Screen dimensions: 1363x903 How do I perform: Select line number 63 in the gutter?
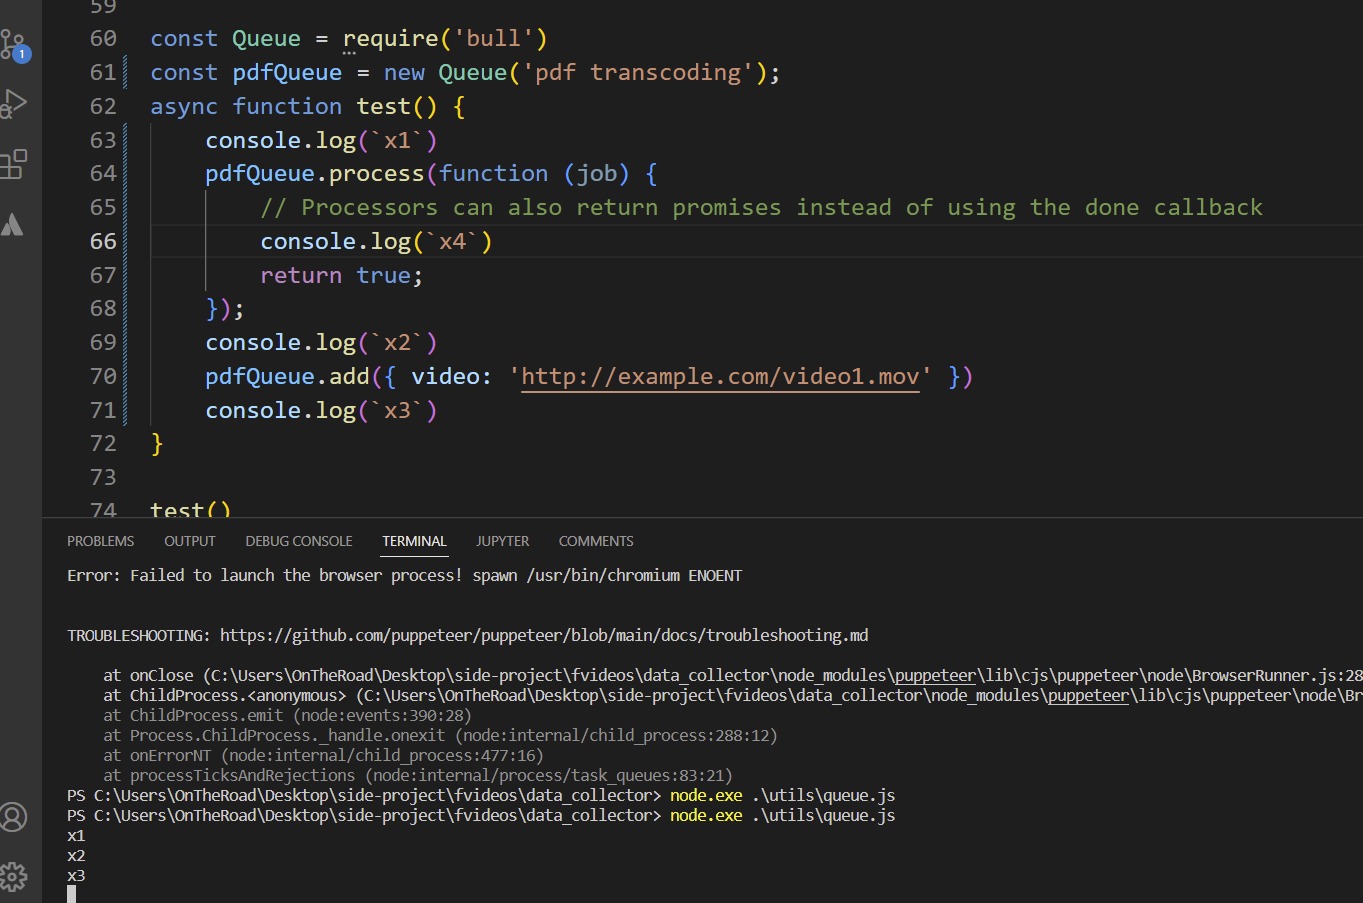104,140
